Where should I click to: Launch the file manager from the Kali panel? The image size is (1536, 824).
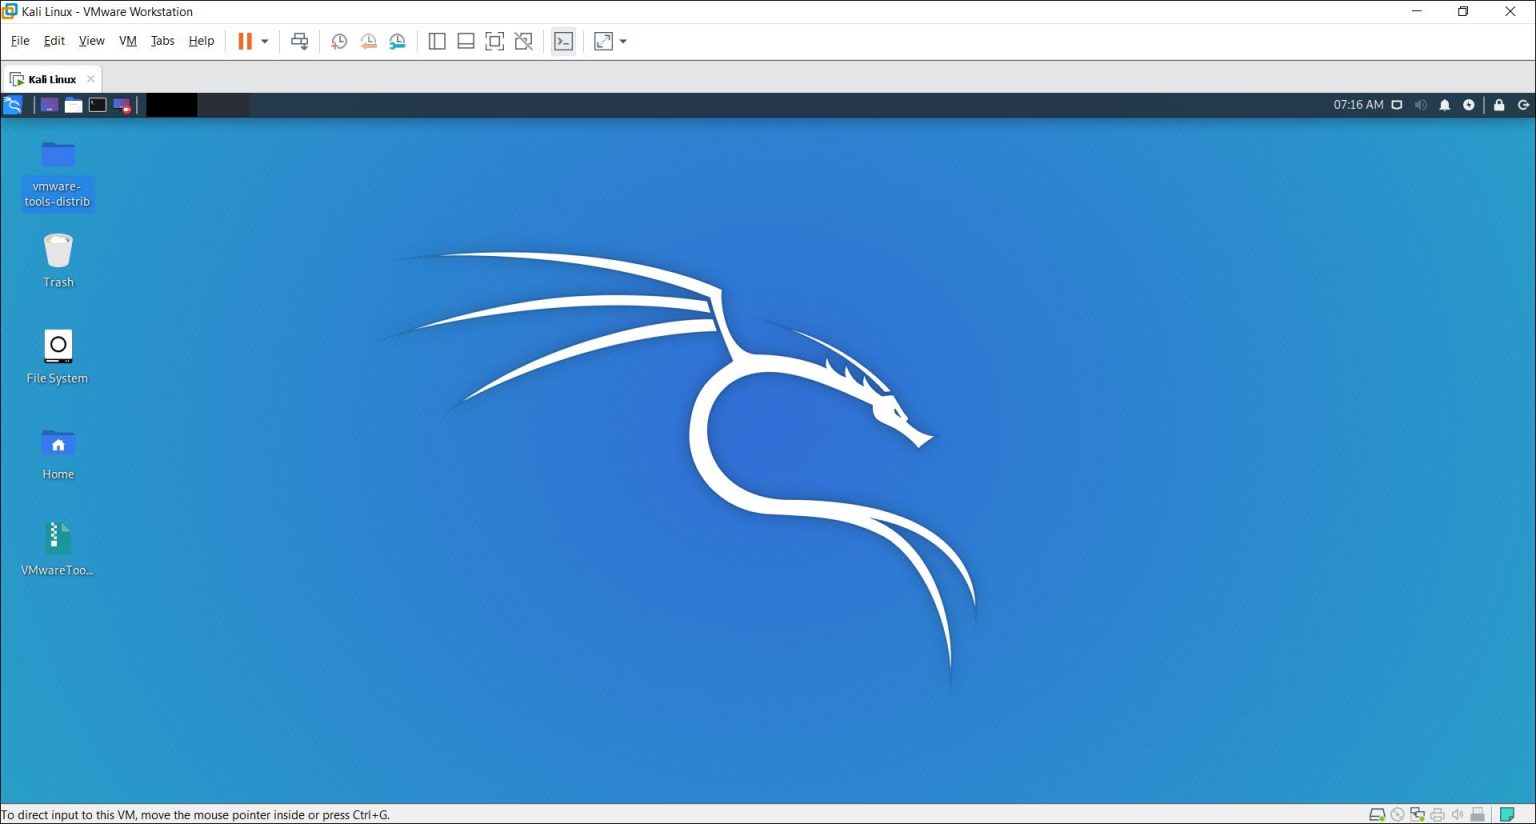click(73, 105)
